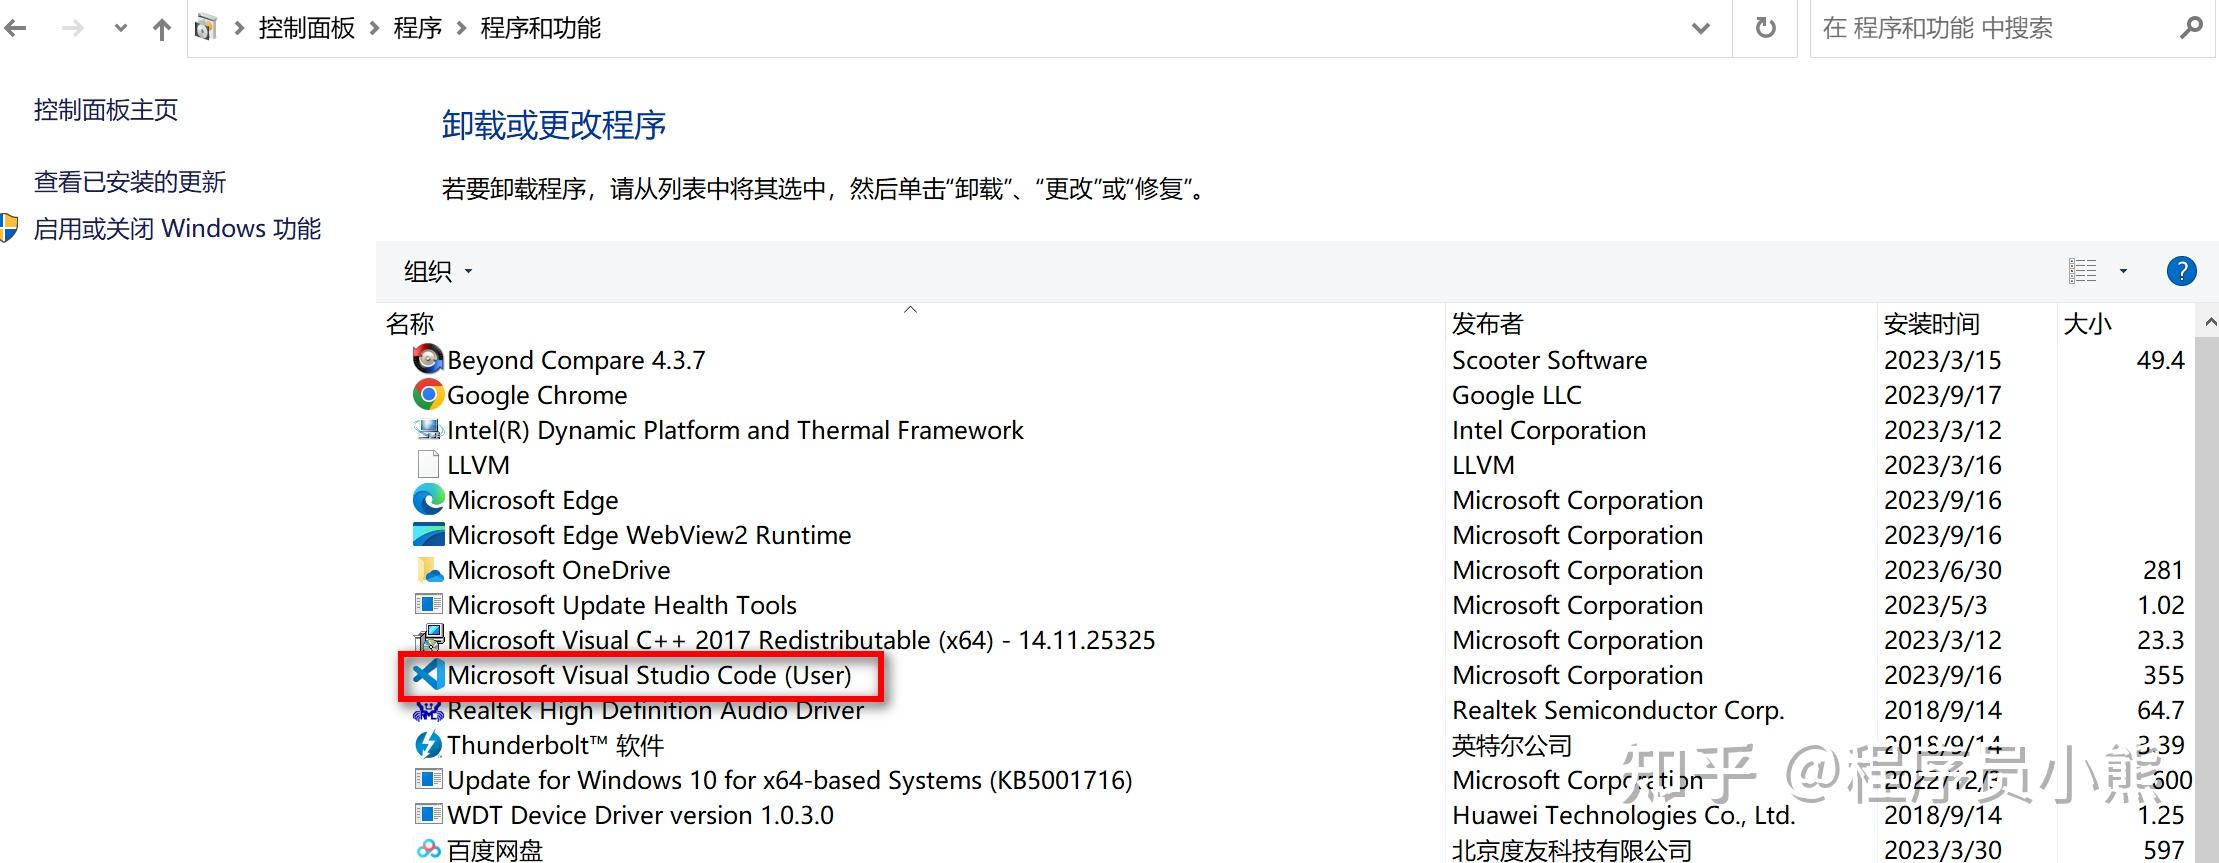The image size is (2219, 863).
Task: Click the Visual Studio Code icon
Action: [428, 675]
